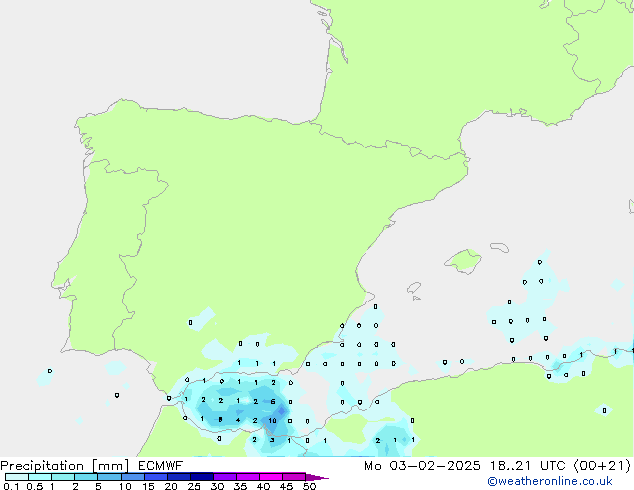
Task: Click the 1–2 mm legend color swatch
Action: 63,477
